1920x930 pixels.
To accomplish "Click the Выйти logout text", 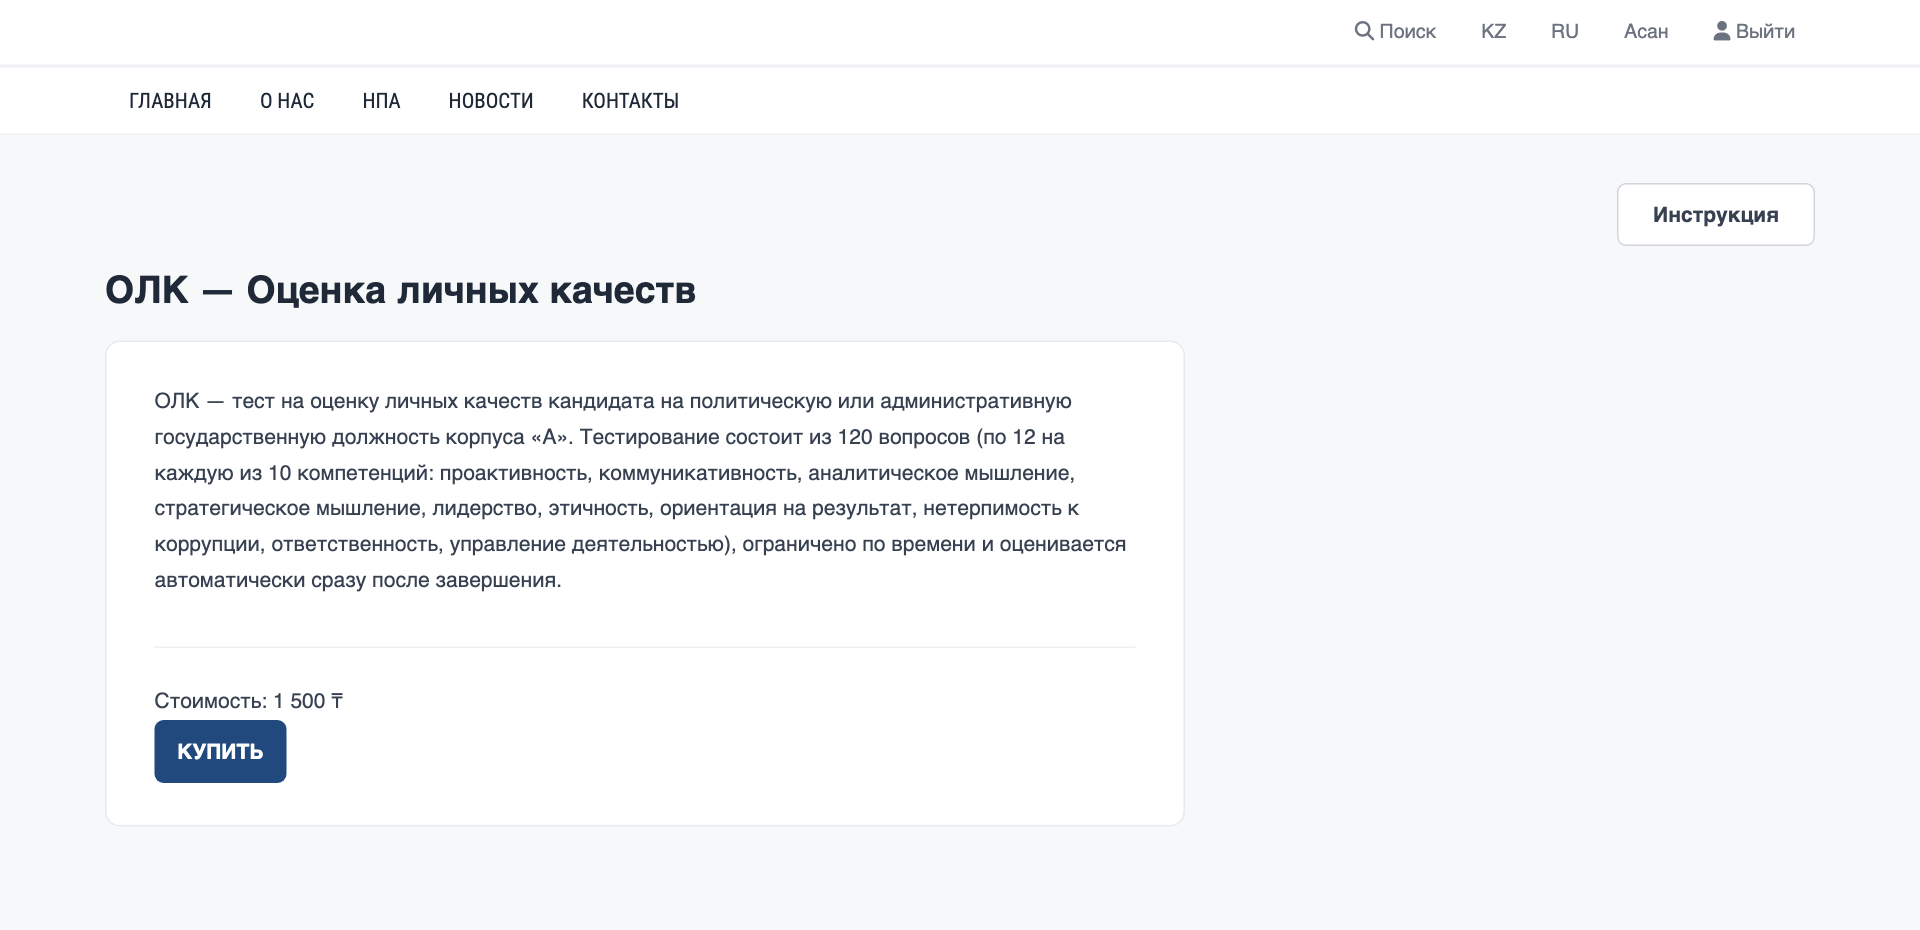I will click(1765, 31).
